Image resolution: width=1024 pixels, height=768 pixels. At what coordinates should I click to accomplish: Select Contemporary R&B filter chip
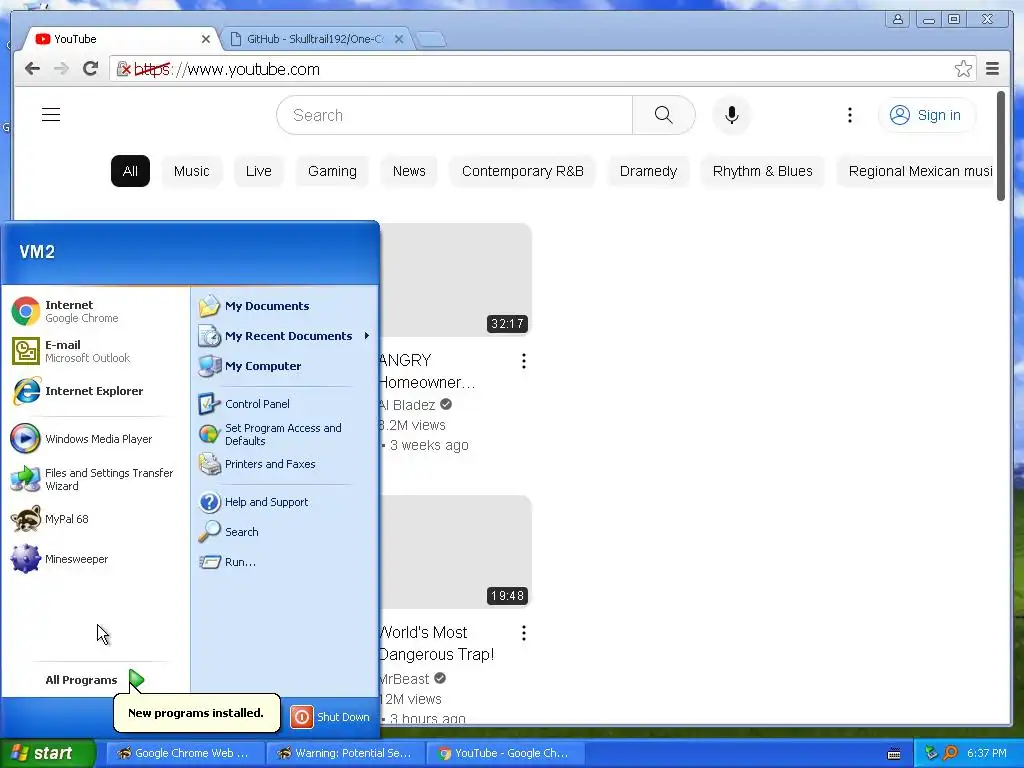point(522,171)
